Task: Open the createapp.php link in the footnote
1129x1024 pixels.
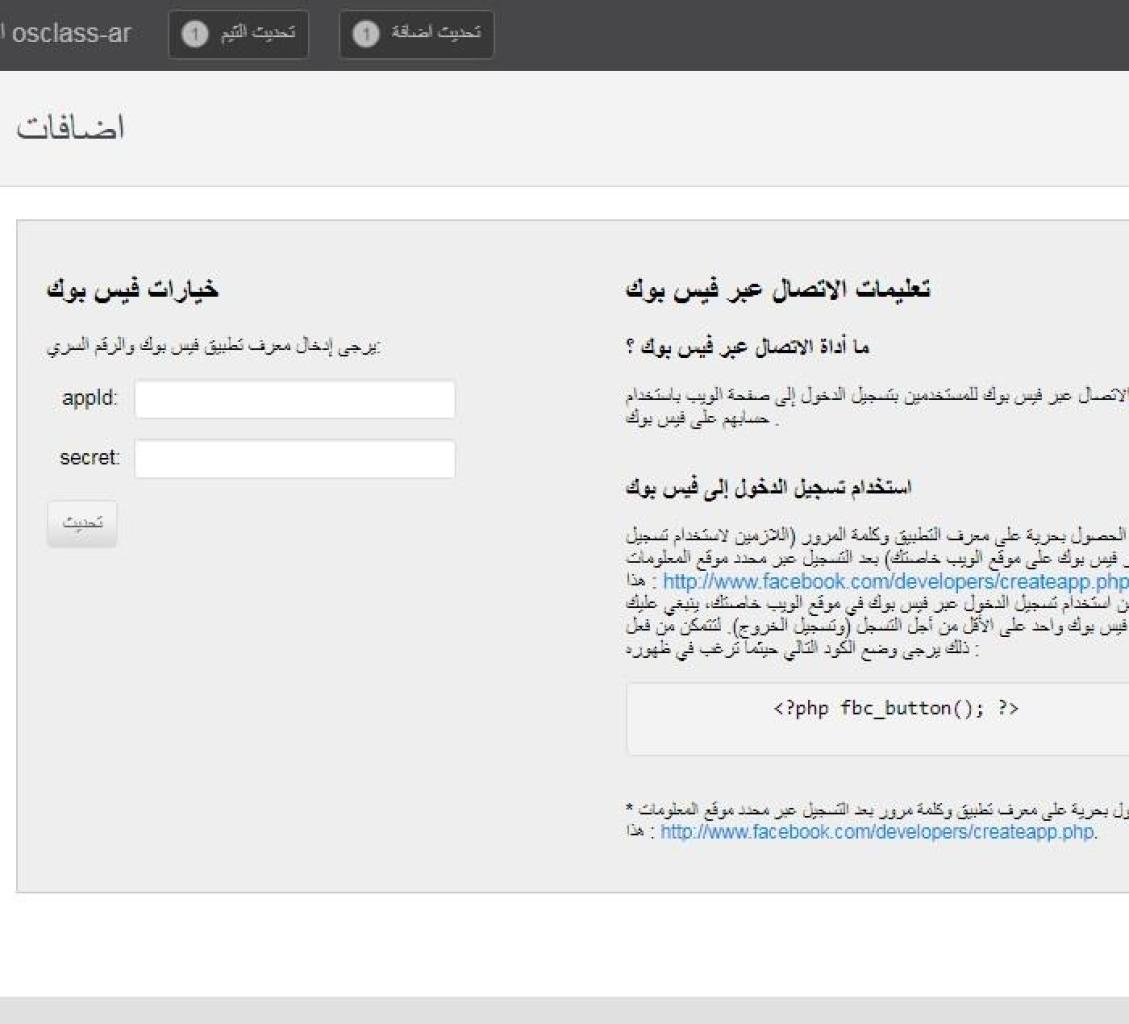Action: pyautogui.click(x=877, y=832)
